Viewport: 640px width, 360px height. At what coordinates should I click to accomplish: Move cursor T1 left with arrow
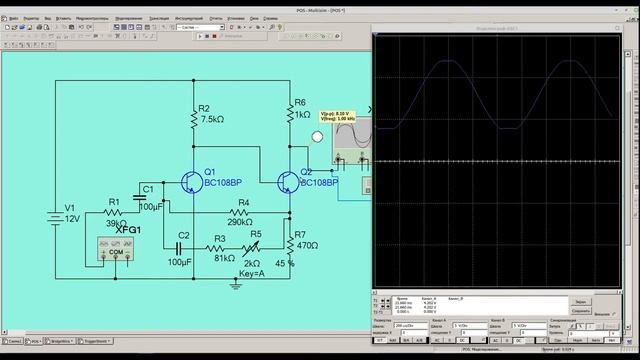pyautogui.click(x=382, y=301)
